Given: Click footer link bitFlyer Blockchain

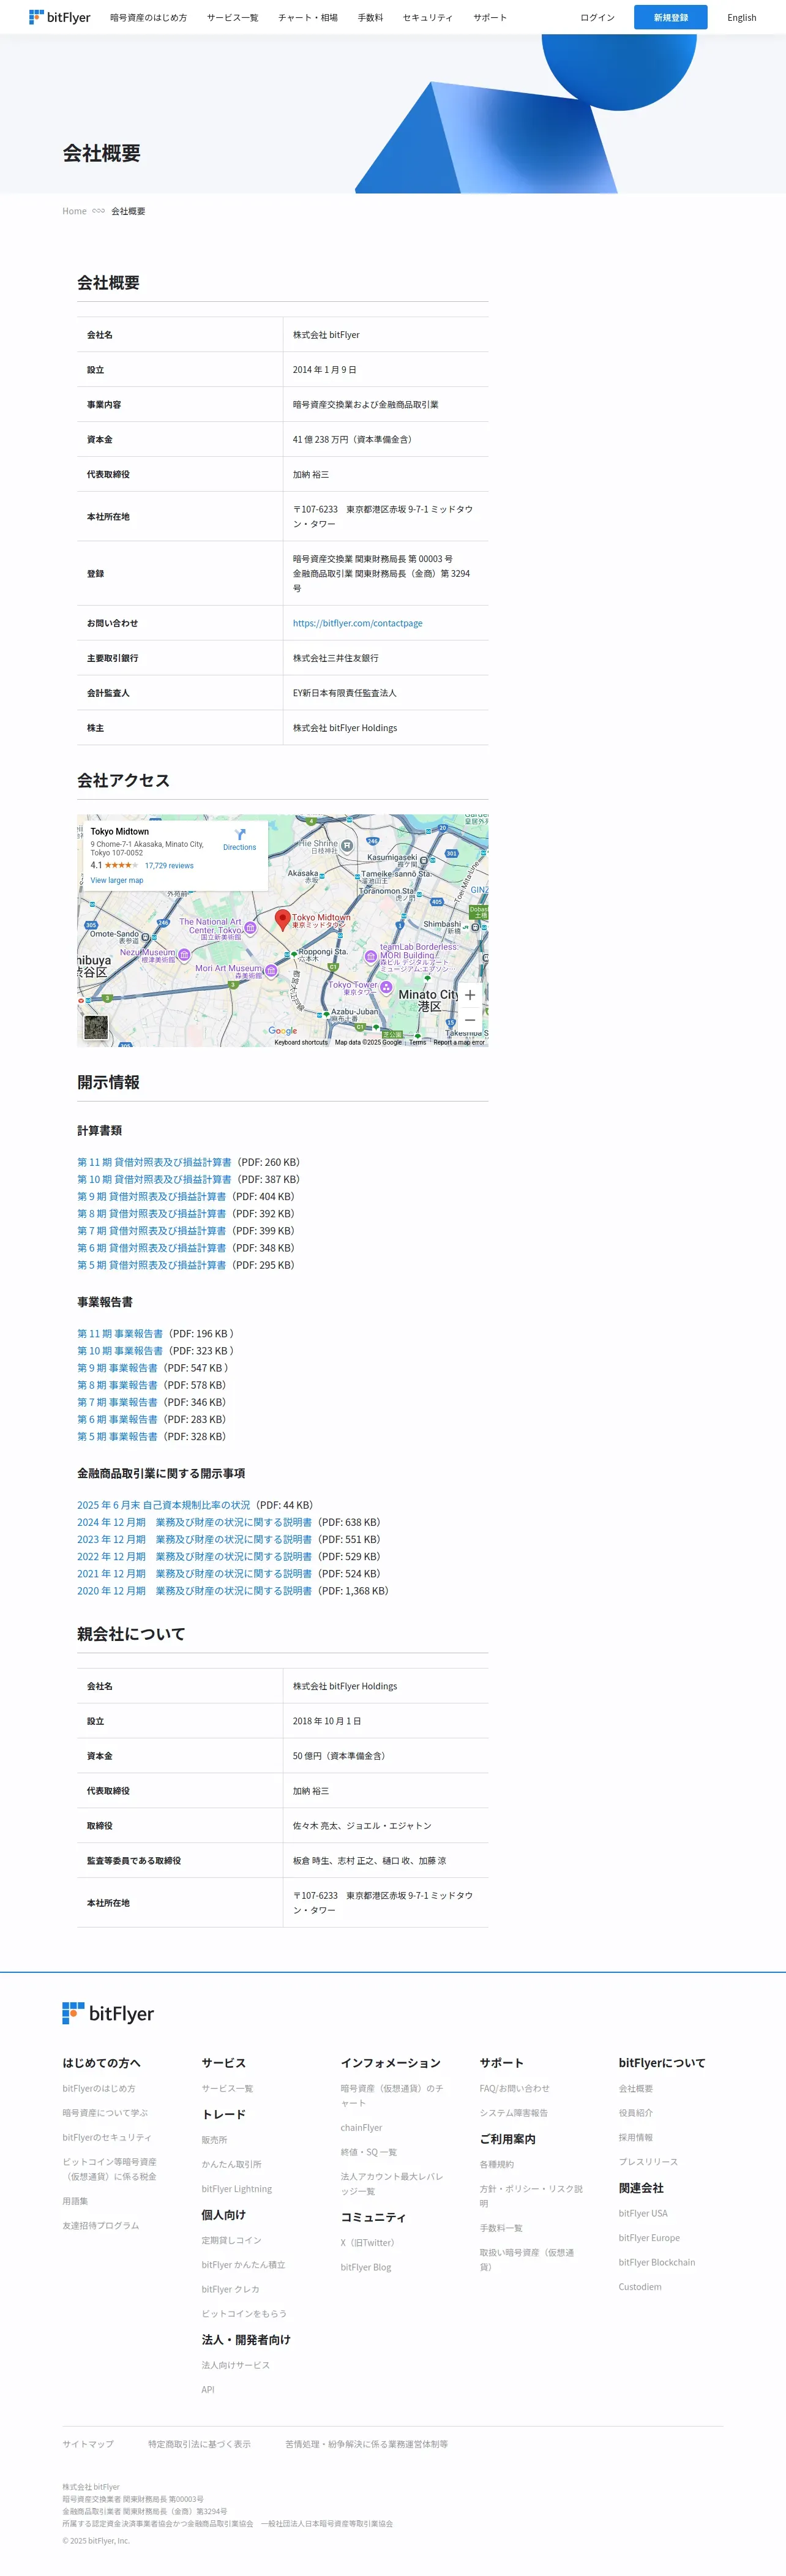Looking at the screenshot, I should pyautogui.click(x=657, y=2262).
